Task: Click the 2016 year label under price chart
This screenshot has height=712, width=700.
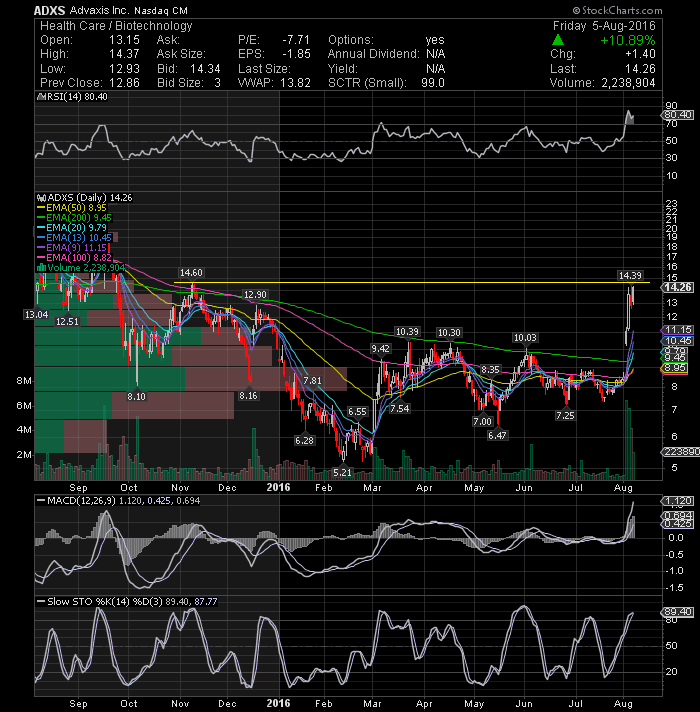Action: [278, 487]
